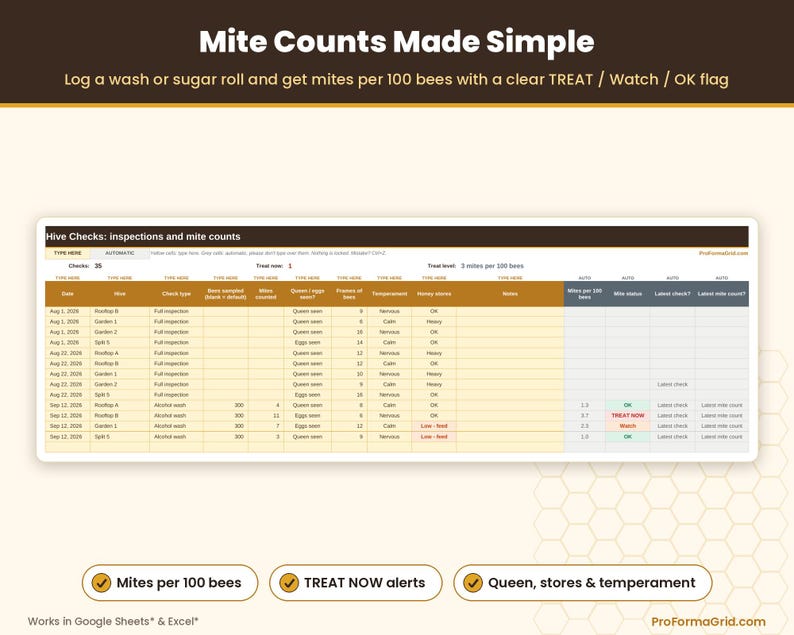Click the Queen / eggs seen? column header
Image resolution: width=794 pixels, height=635 pixels.
(307, 294)
